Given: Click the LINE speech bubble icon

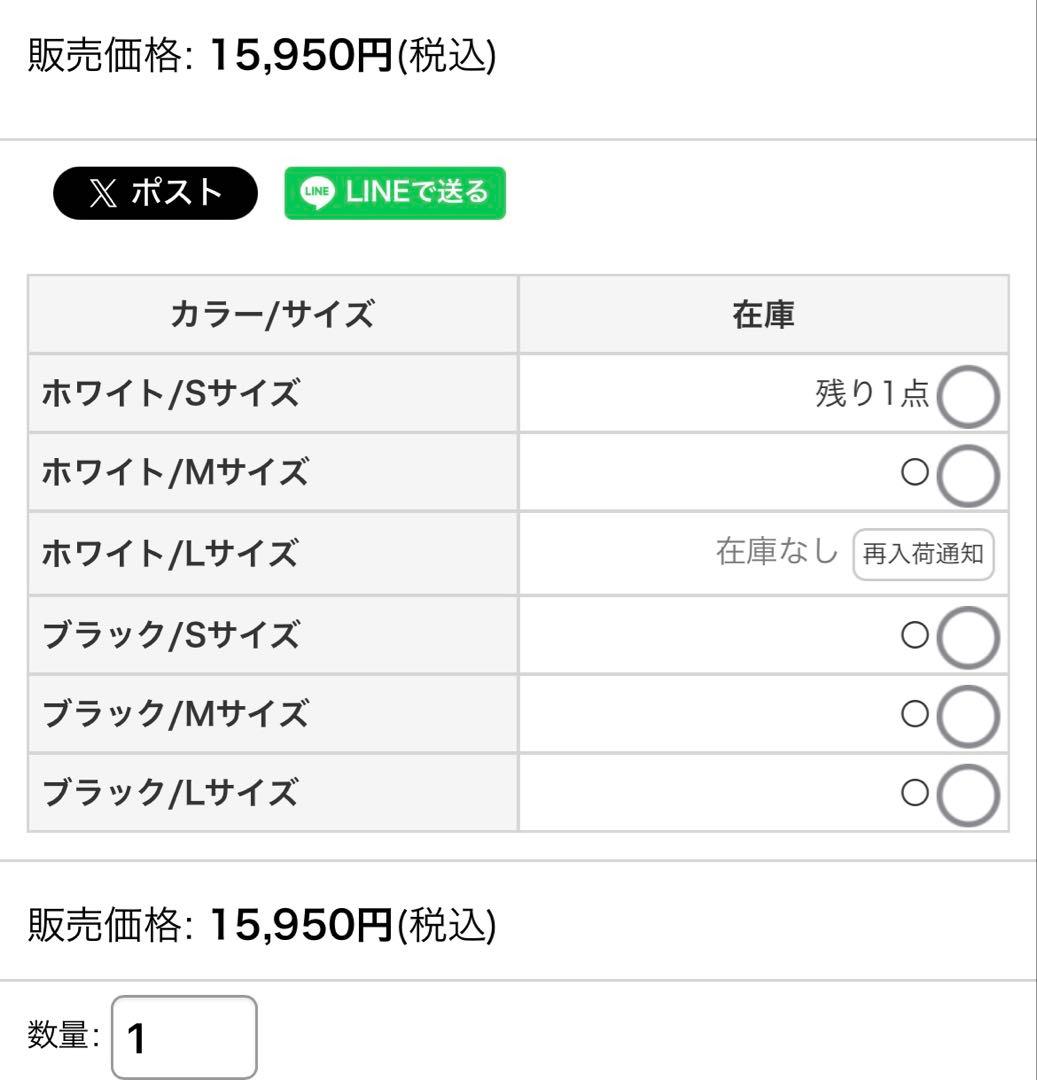Looking at the screenshot, I should pyautogui.click(x=316, y=195).
